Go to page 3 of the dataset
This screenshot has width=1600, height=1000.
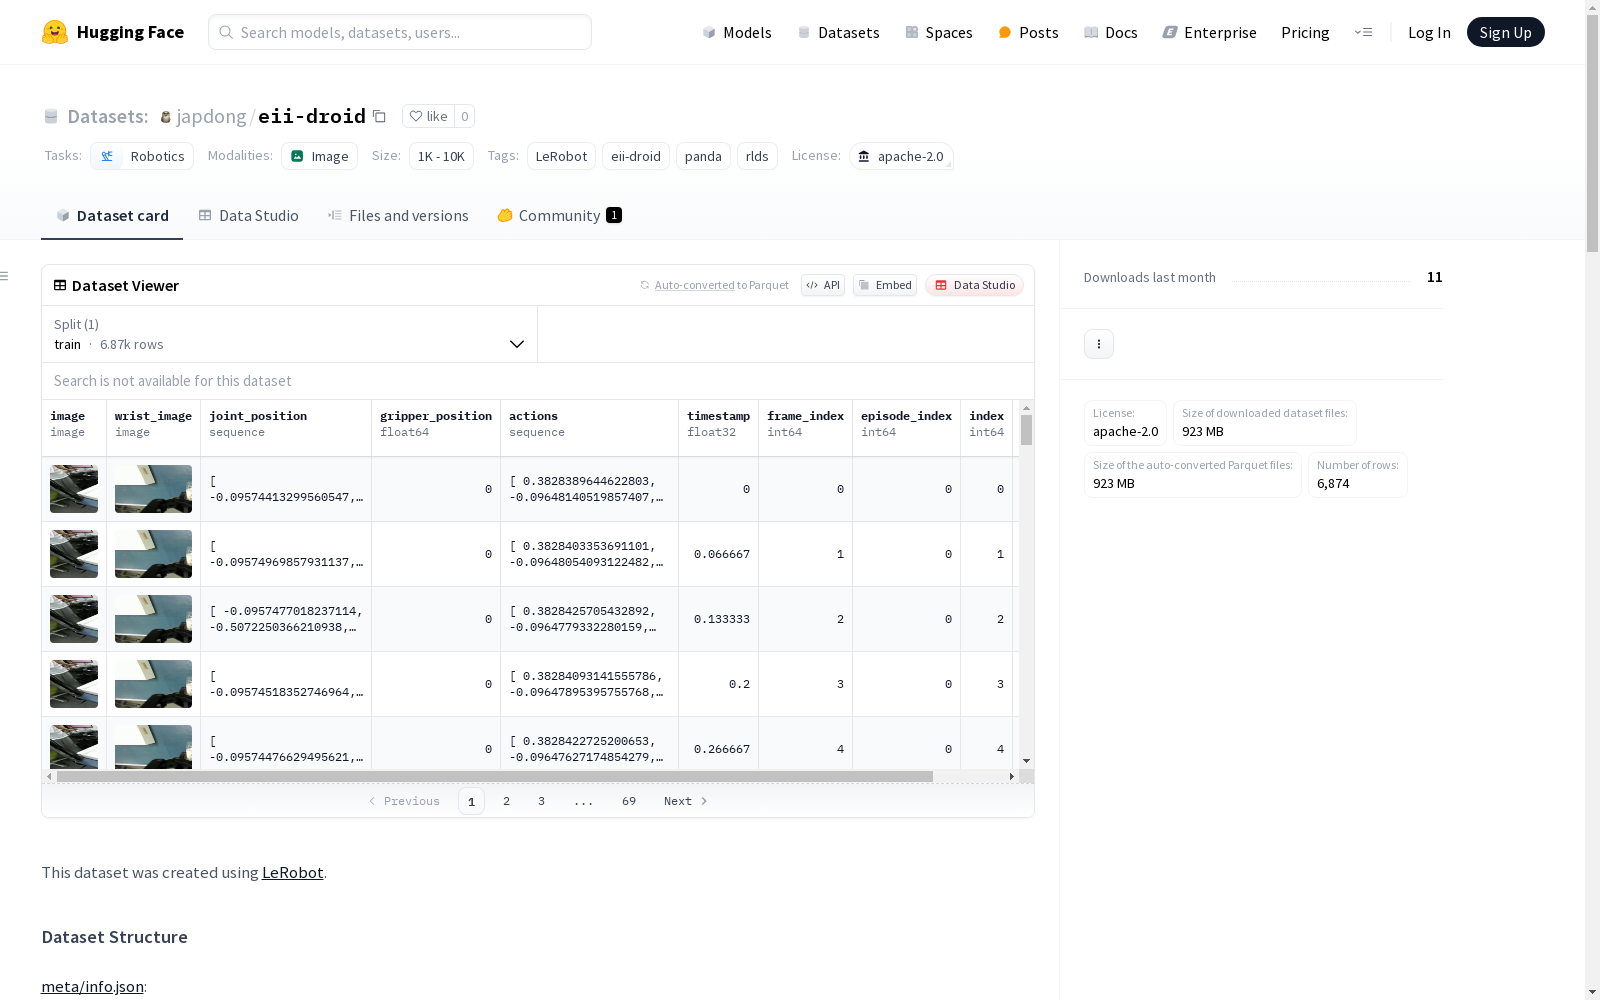point(542,801)
